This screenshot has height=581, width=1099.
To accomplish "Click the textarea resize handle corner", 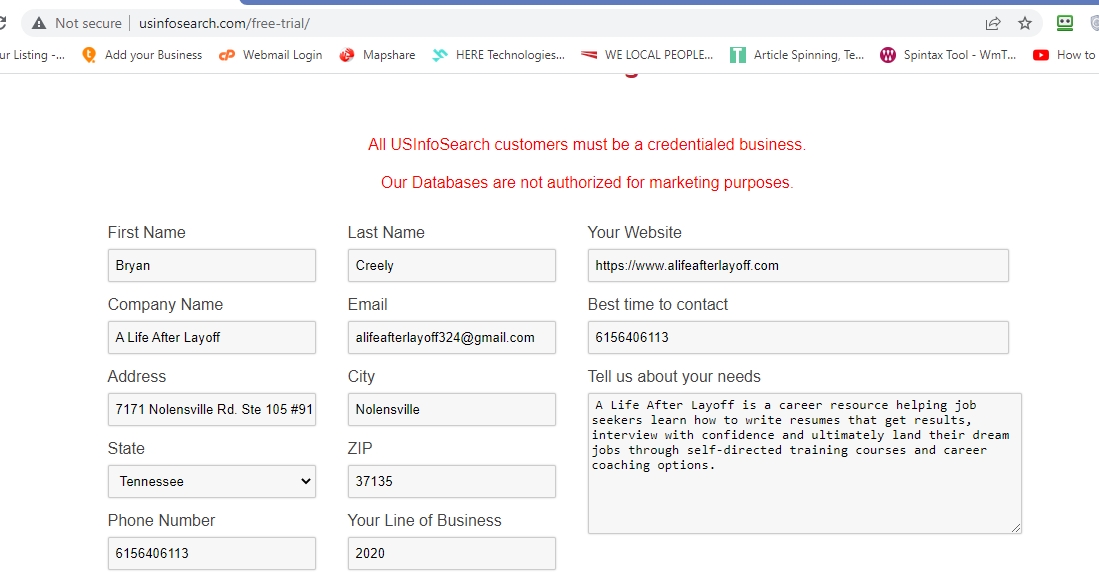I will point(1017,528).
